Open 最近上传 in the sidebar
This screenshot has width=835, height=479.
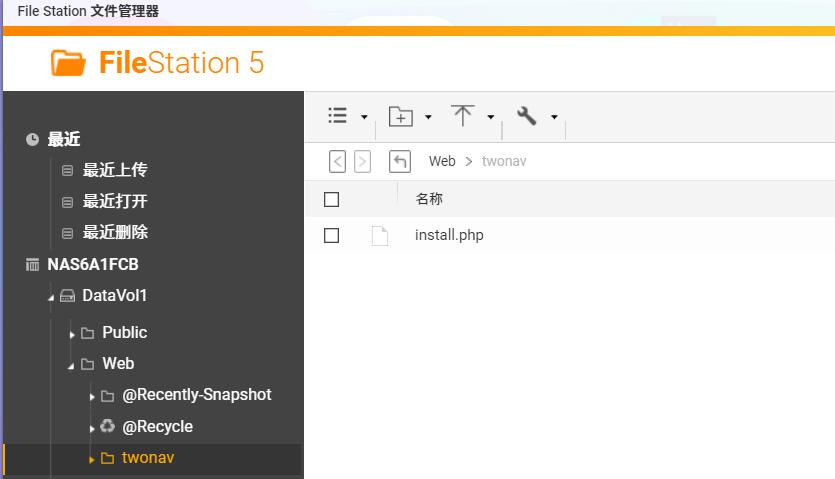(114, 170)
